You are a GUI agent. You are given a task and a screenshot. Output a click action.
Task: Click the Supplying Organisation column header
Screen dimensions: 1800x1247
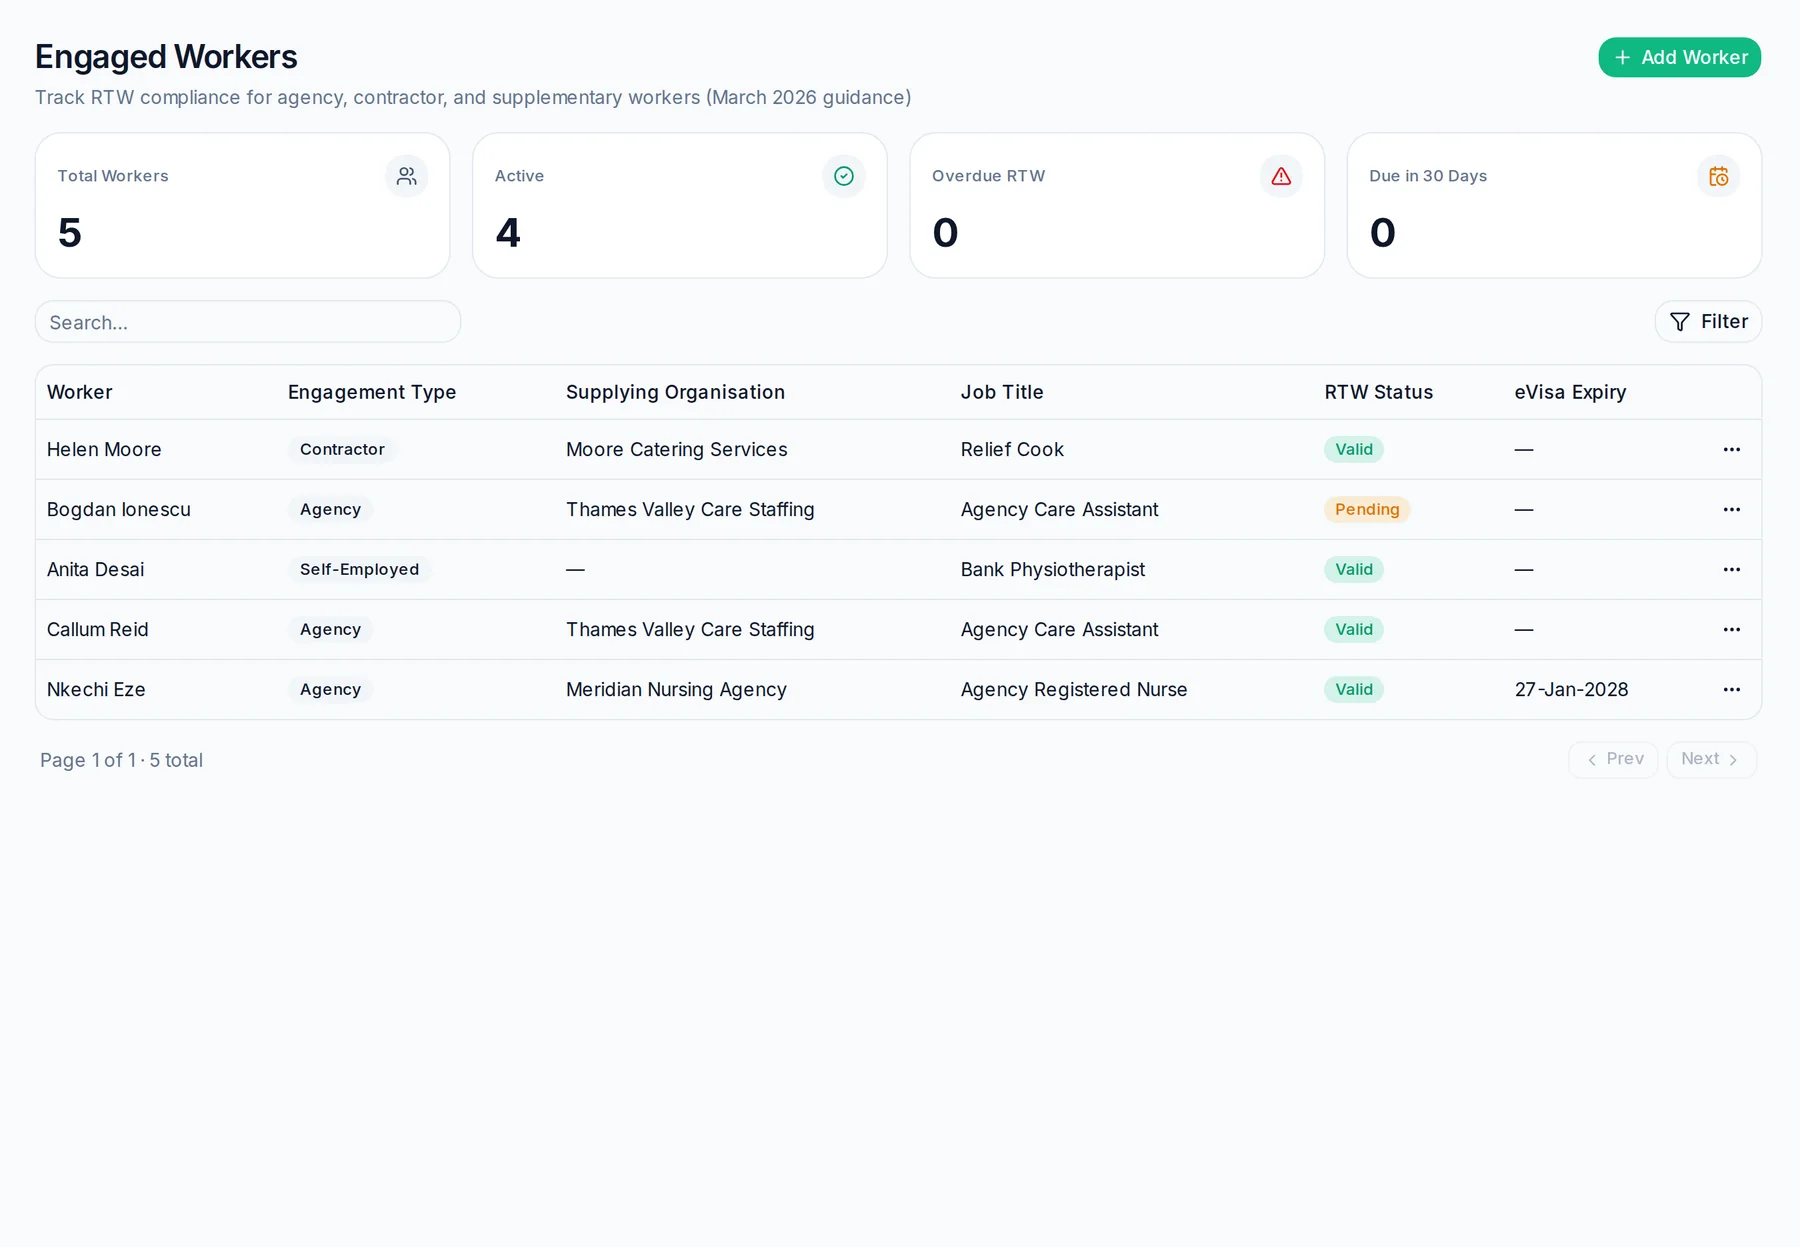675,392
